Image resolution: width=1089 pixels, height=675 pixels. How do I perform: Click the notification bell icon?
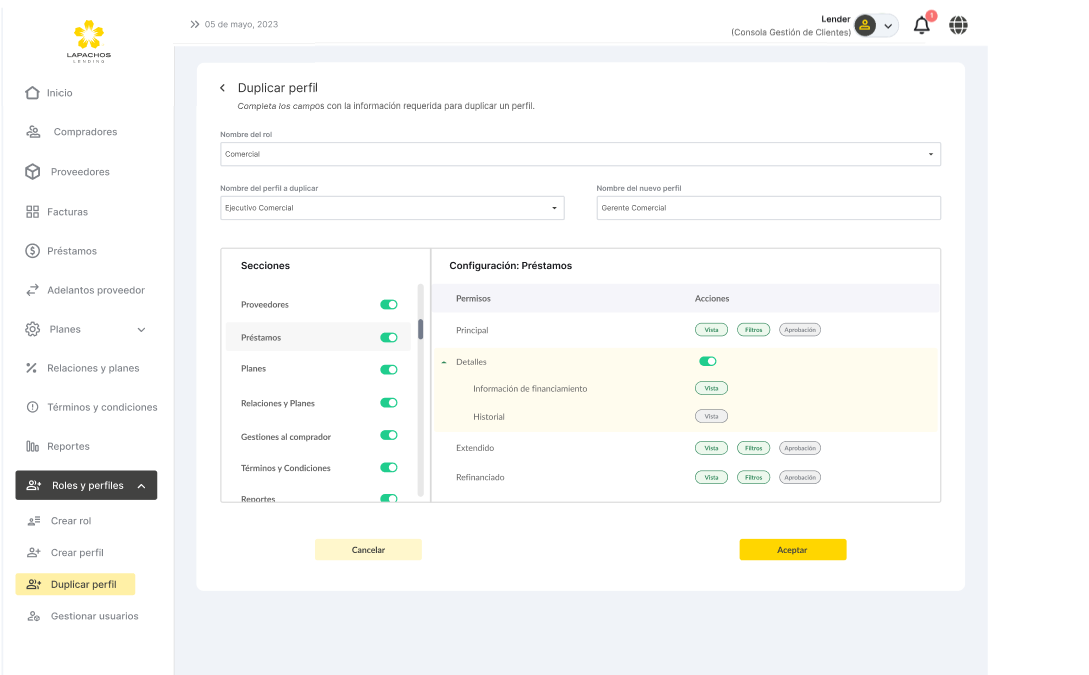pos(921,26)
